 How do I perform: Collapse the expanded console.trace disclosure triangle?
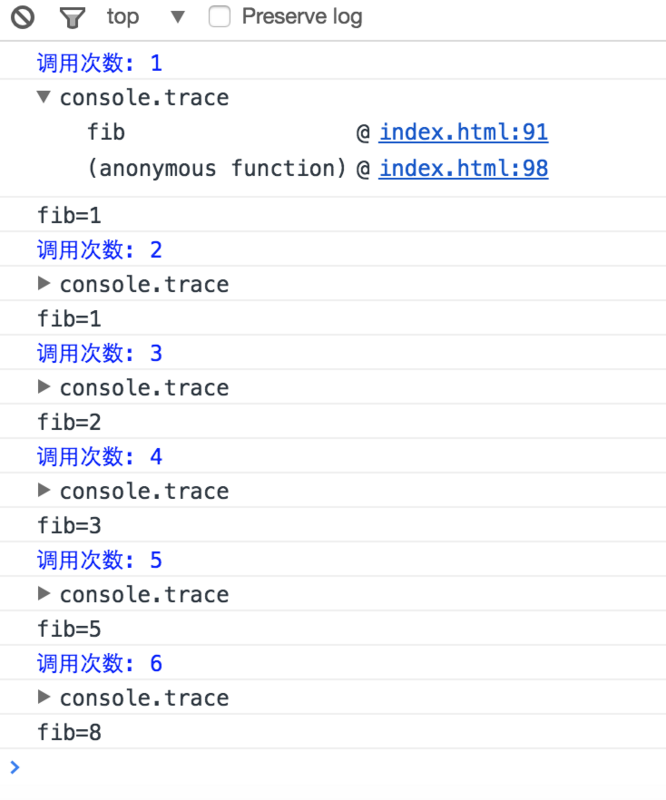pos(44,97)
